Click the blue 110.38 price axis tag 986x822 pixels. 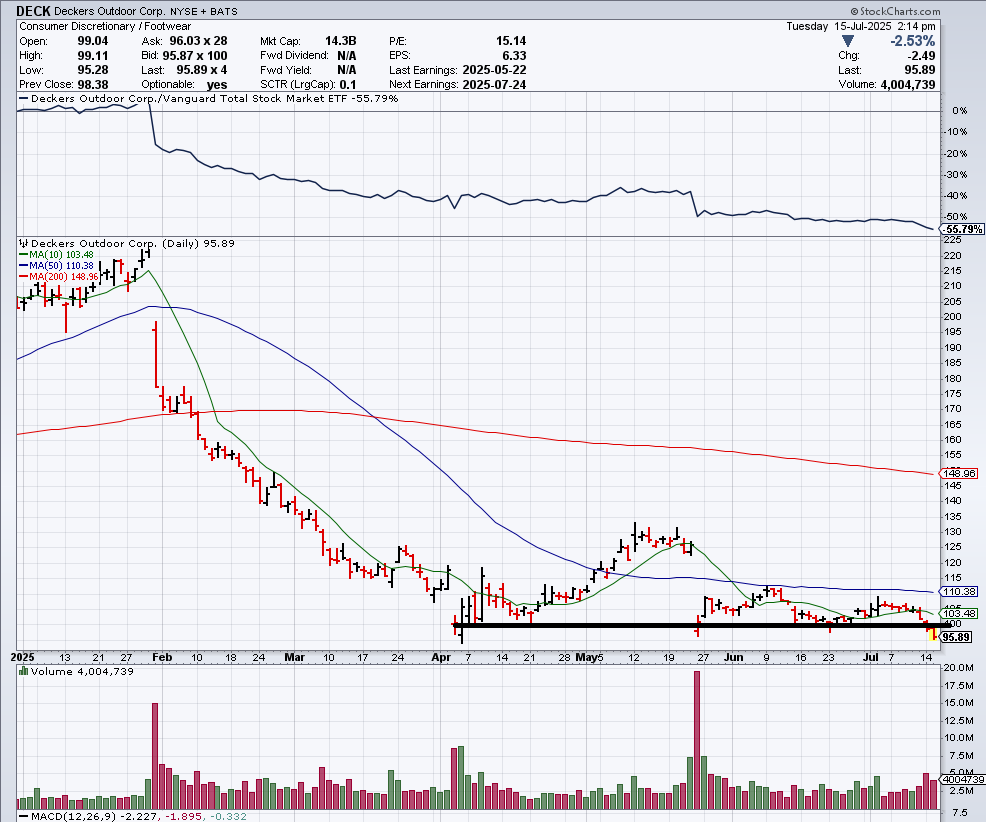pos(959,591)
